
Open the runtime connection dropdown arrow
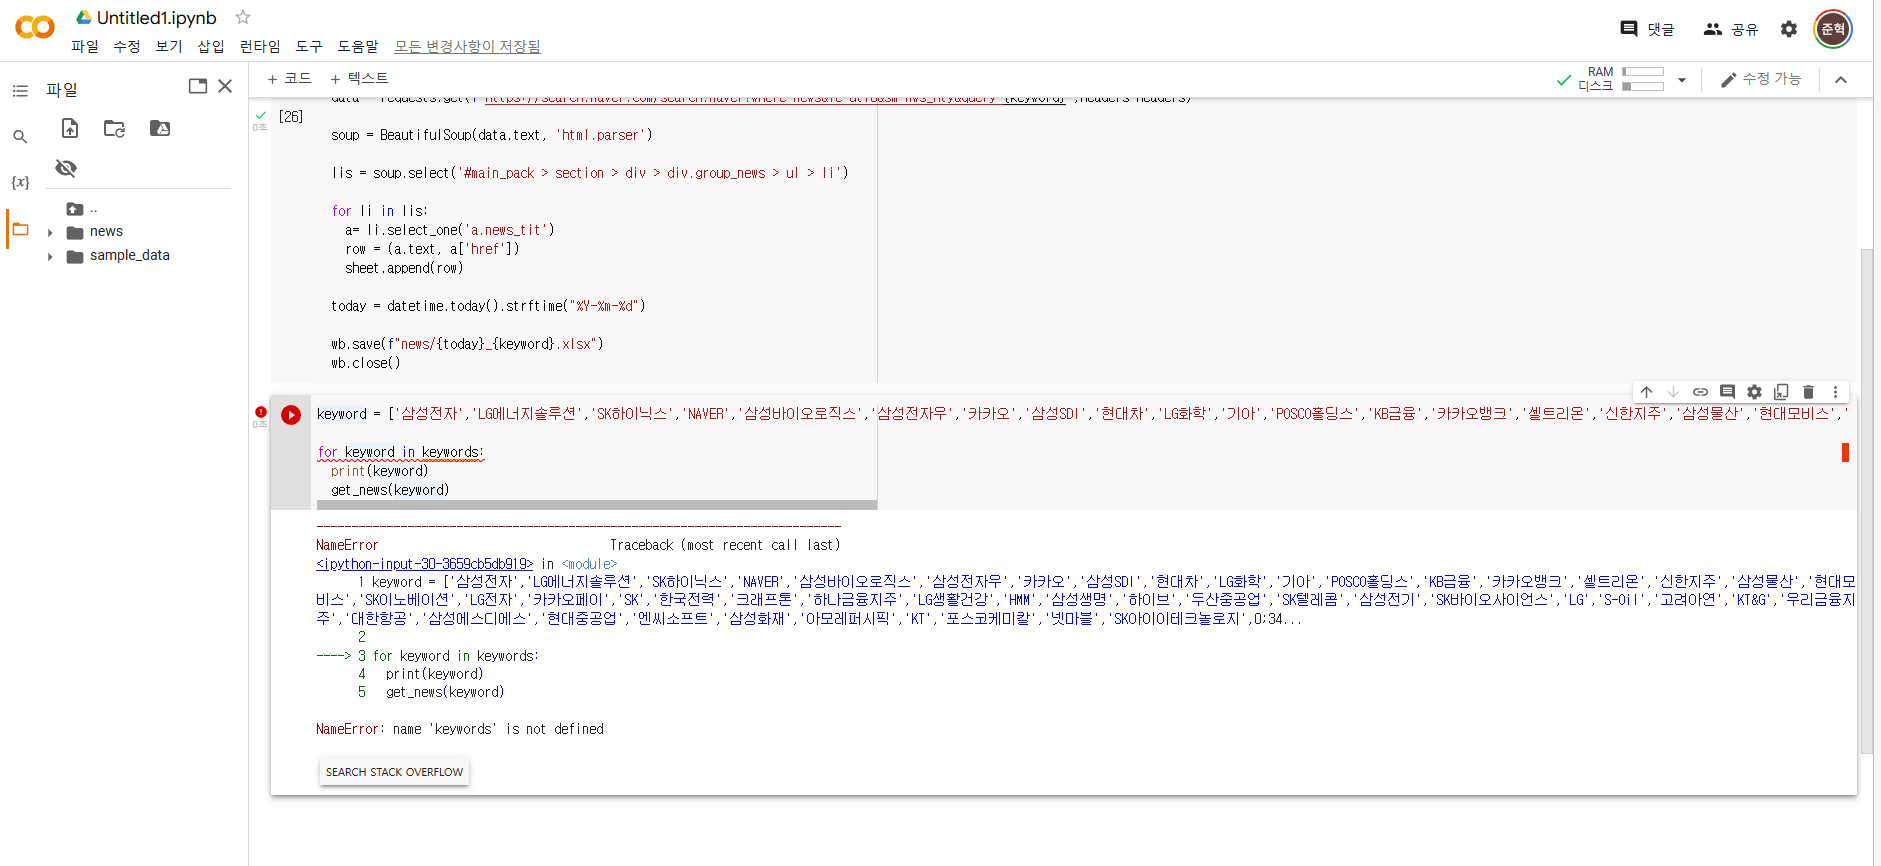(x=1682, y=80)
